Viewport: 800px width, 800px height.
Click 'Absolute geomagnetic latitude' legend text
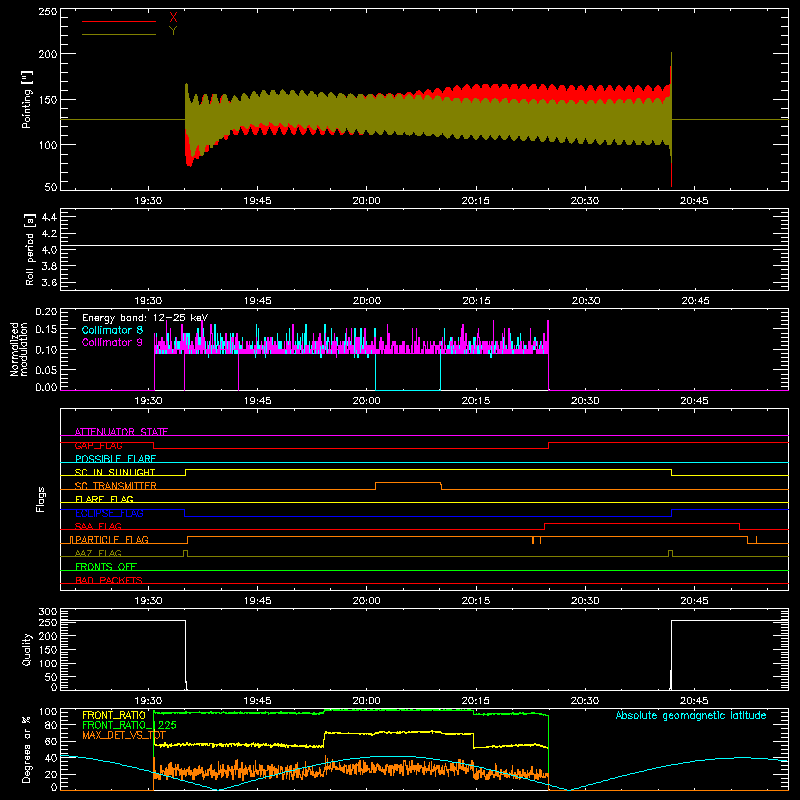pos(691,715)
